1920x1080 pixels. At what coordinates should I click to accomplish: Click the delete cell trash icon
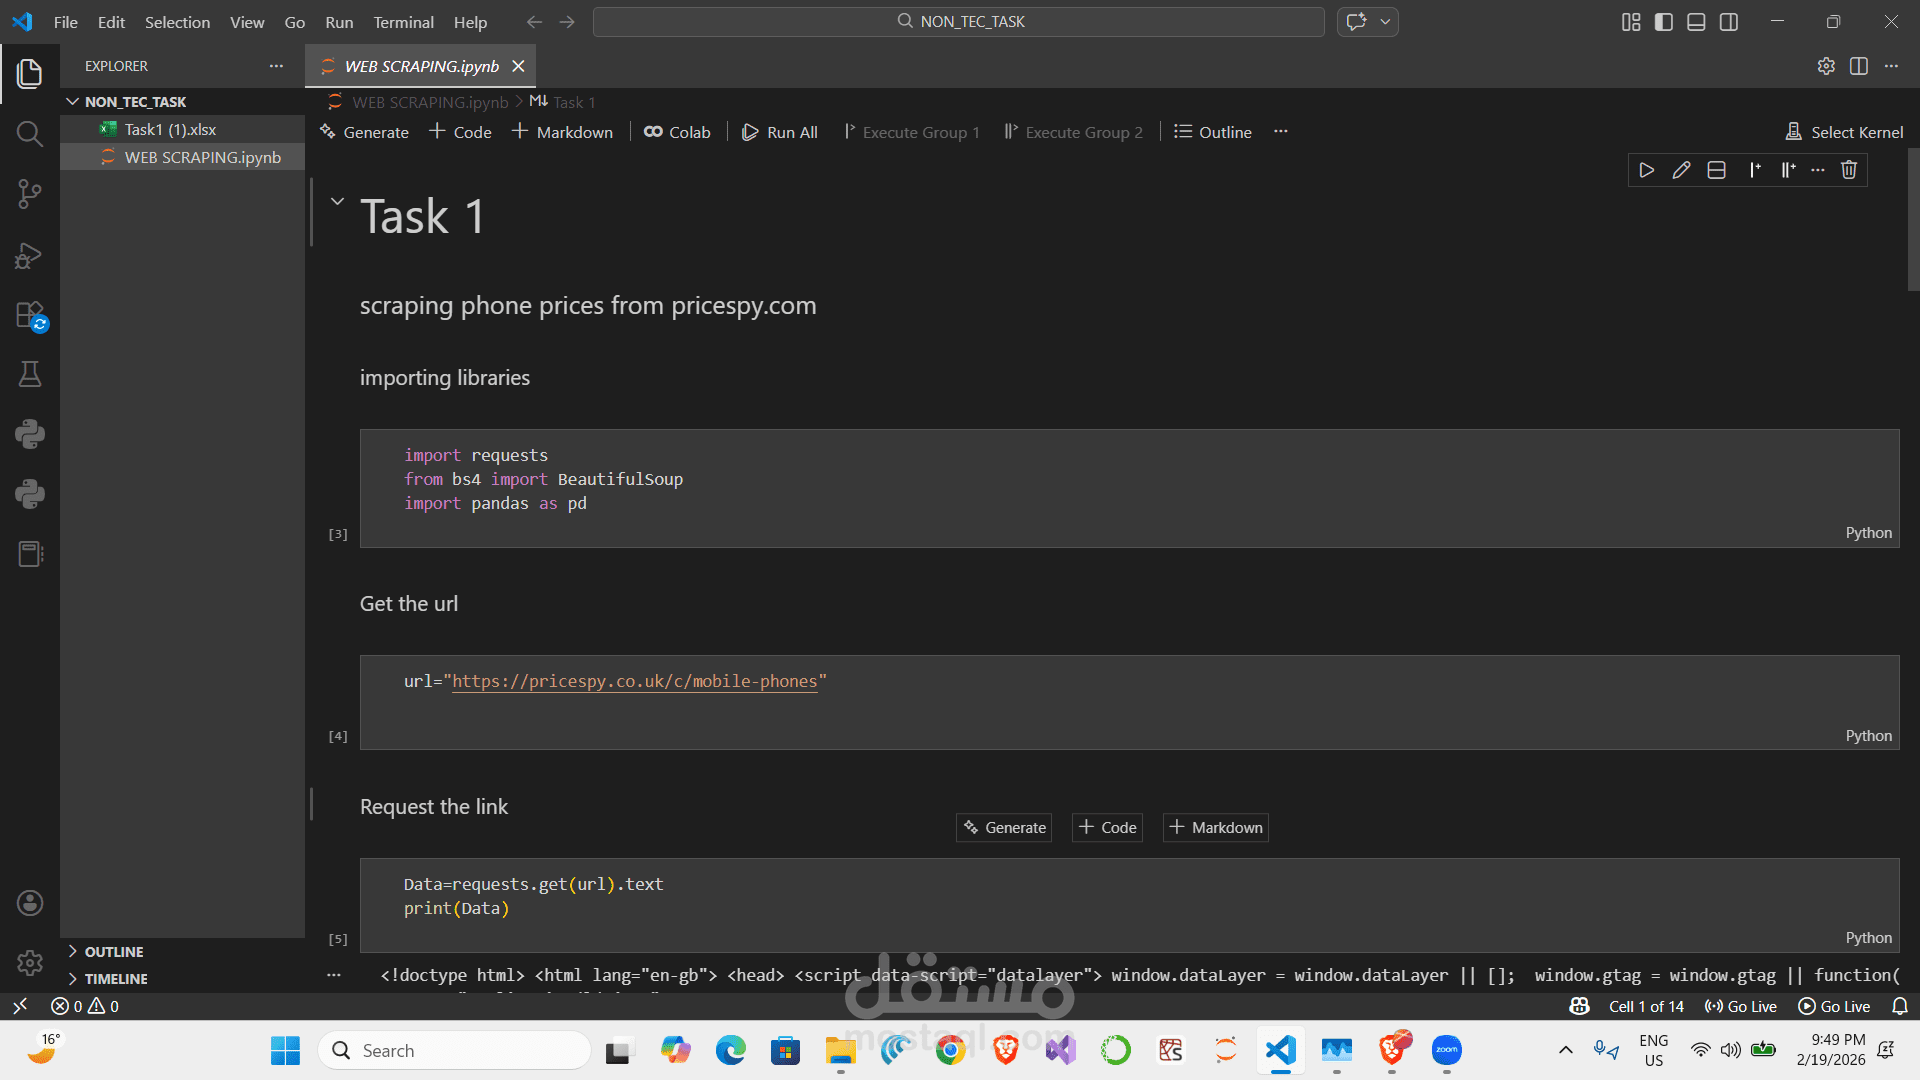pyautogui.click(x=1849, y=170)
